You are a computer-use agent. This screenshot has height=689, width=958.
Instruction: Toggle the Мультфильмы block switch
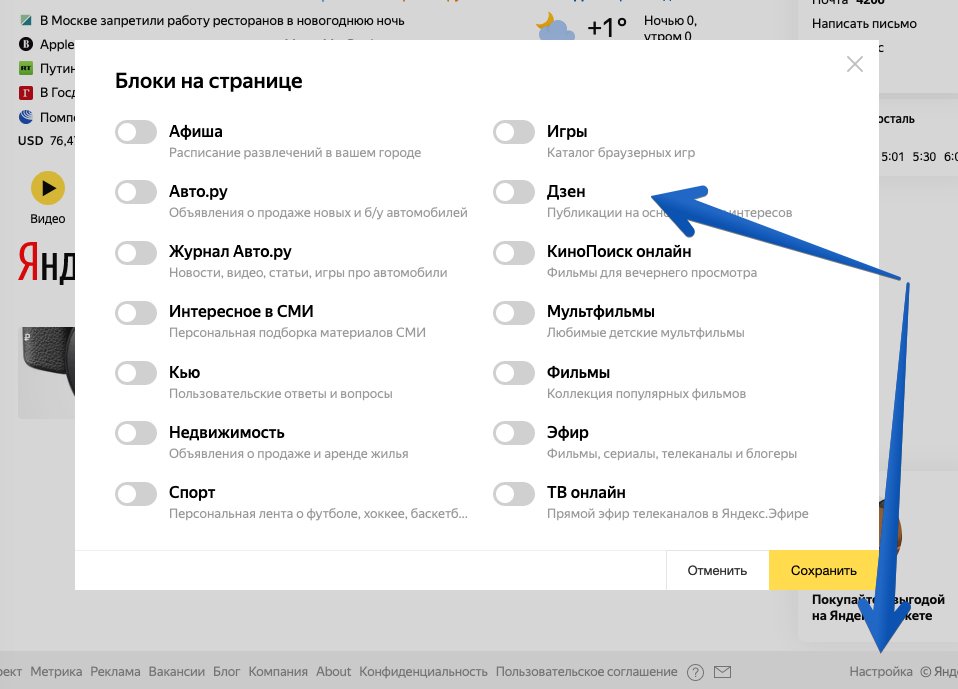coord(514,313)
